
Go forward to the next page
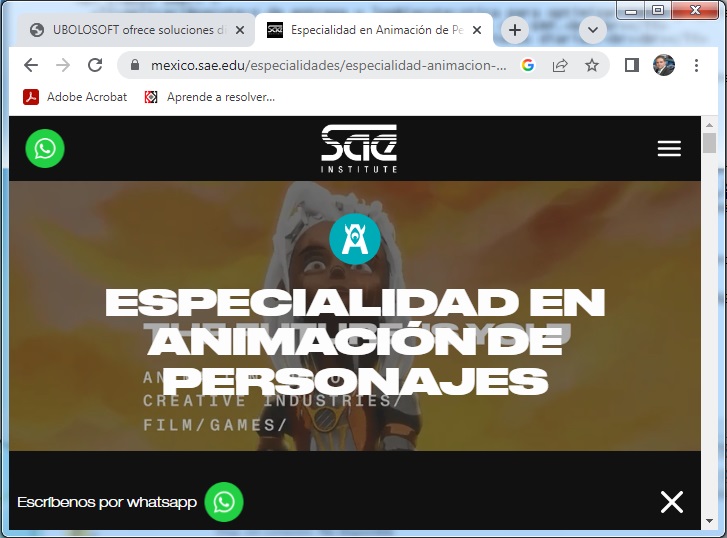pyautogui.click(x=63, y=65)
